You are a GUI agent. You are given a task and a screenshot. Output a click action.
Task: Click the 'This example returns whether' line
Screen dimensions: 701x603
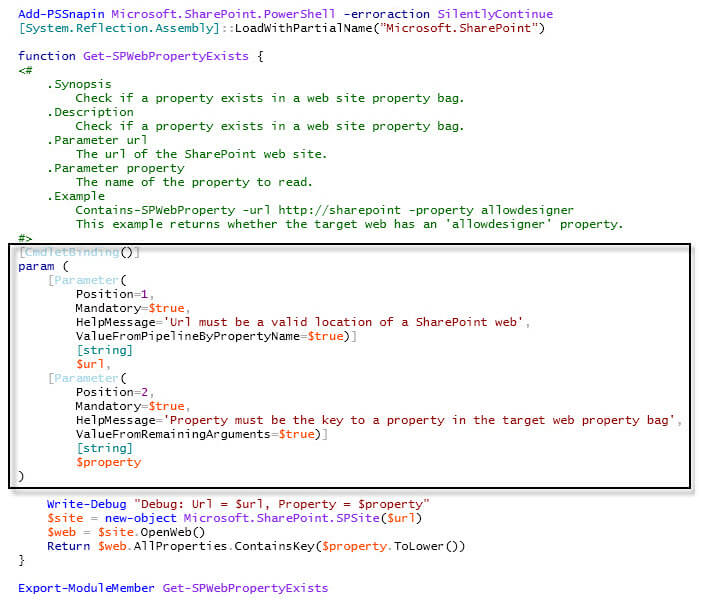click(x=349, y=224)
